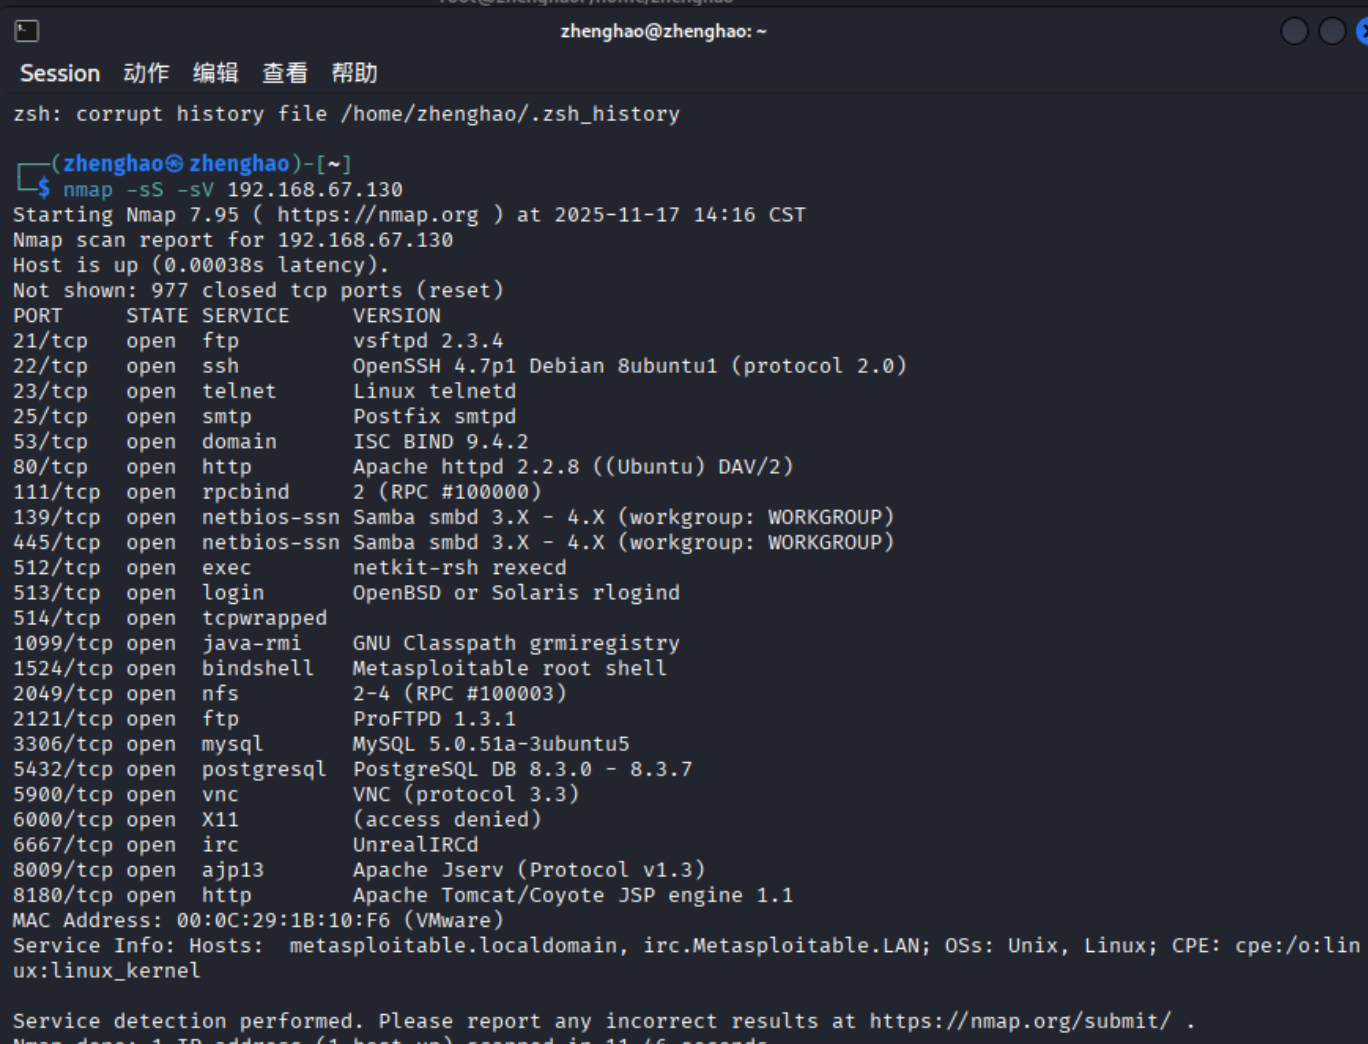Click GNU Classpath grmiregistry text
Image resolution: width=1368 pixels, height=1044 pixels.
coord(516,643)
